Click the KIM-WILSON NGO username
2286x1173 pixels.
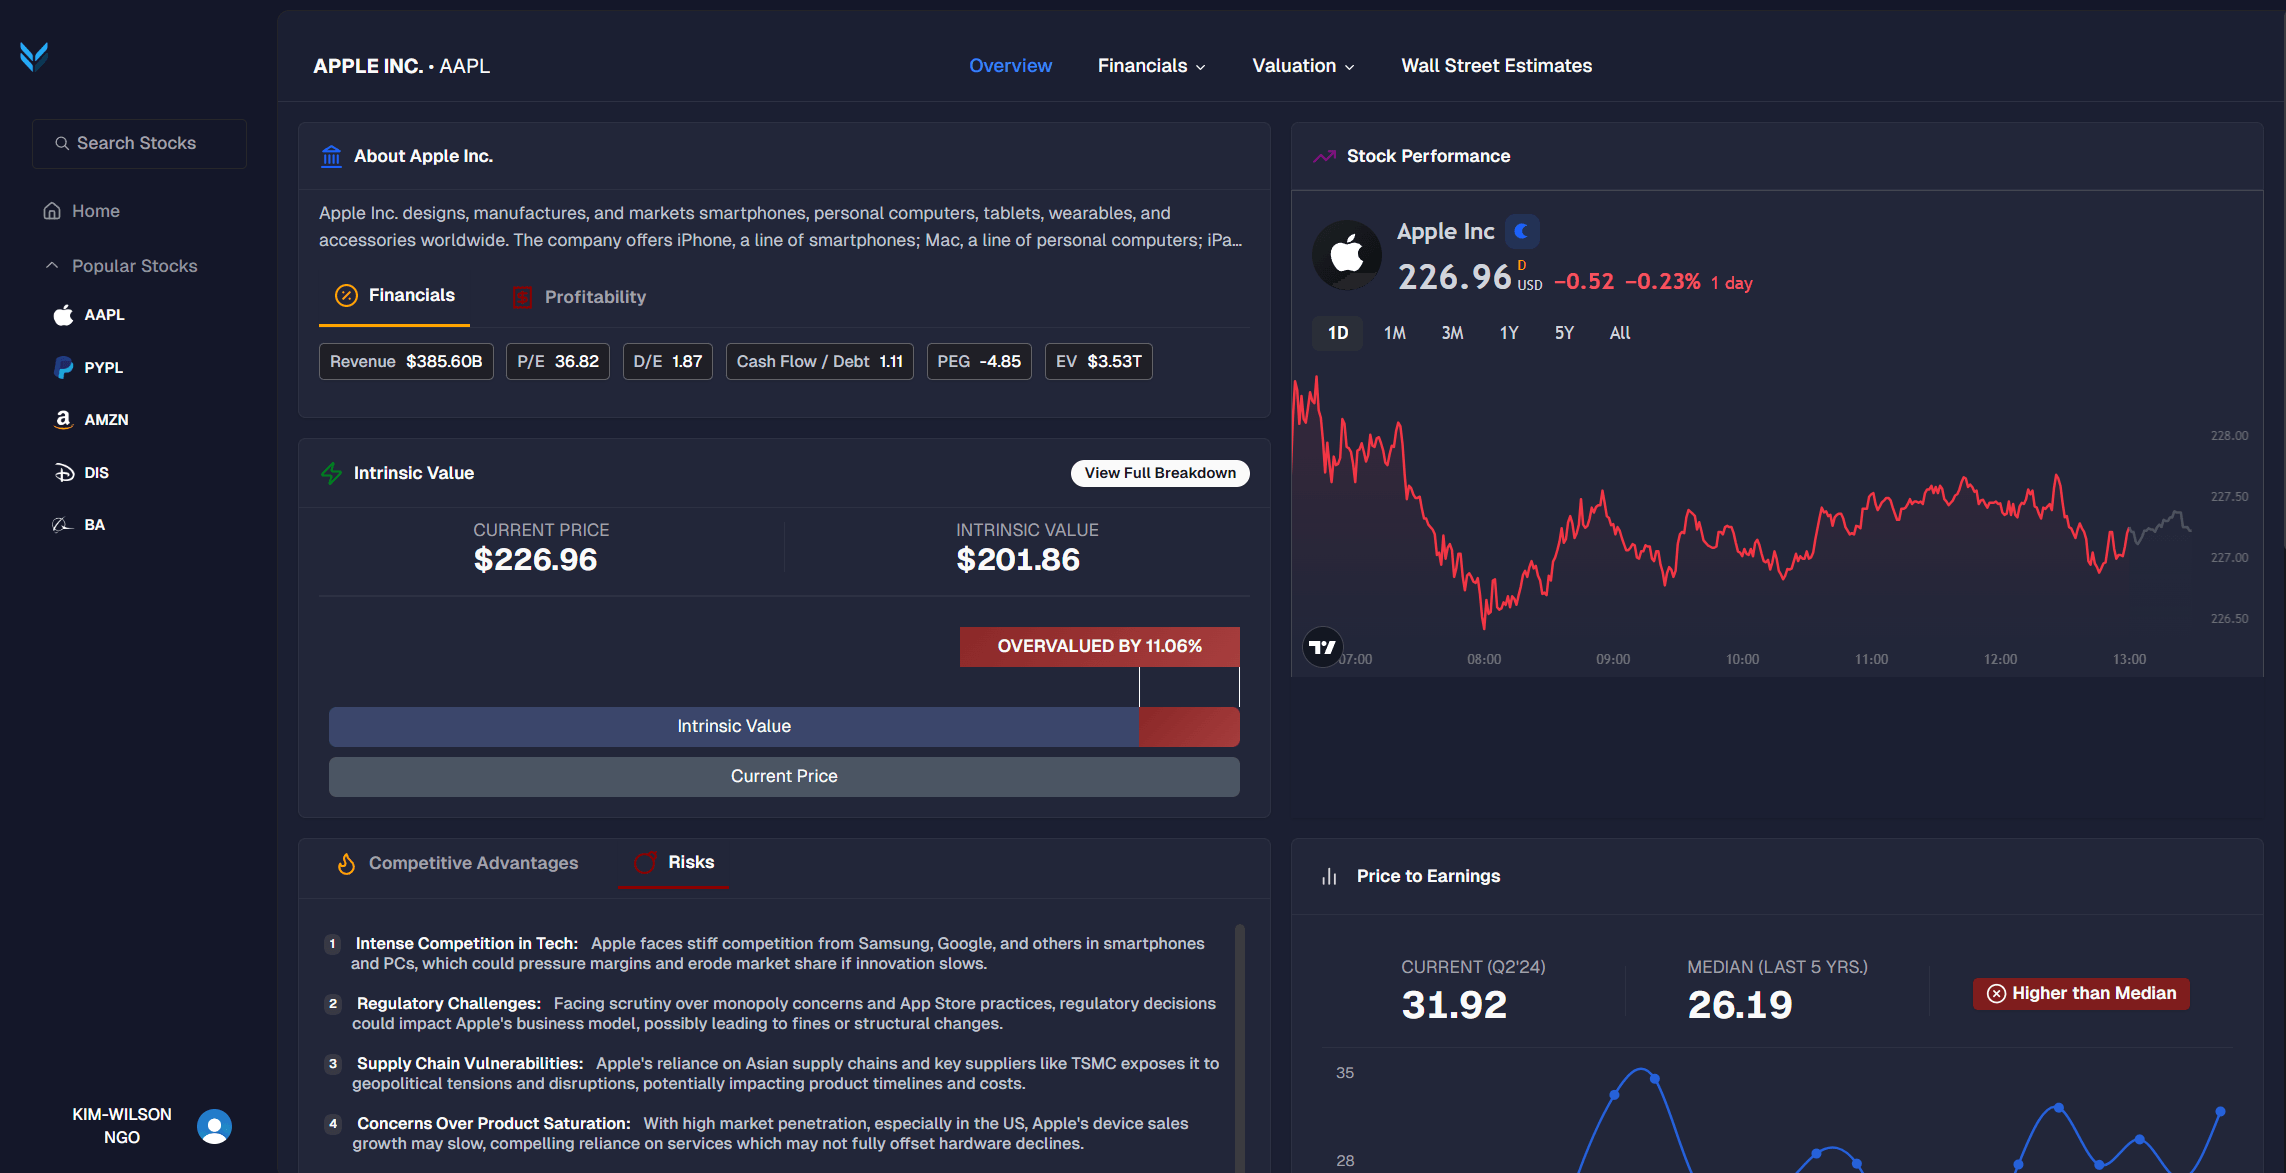[122, 1126]
